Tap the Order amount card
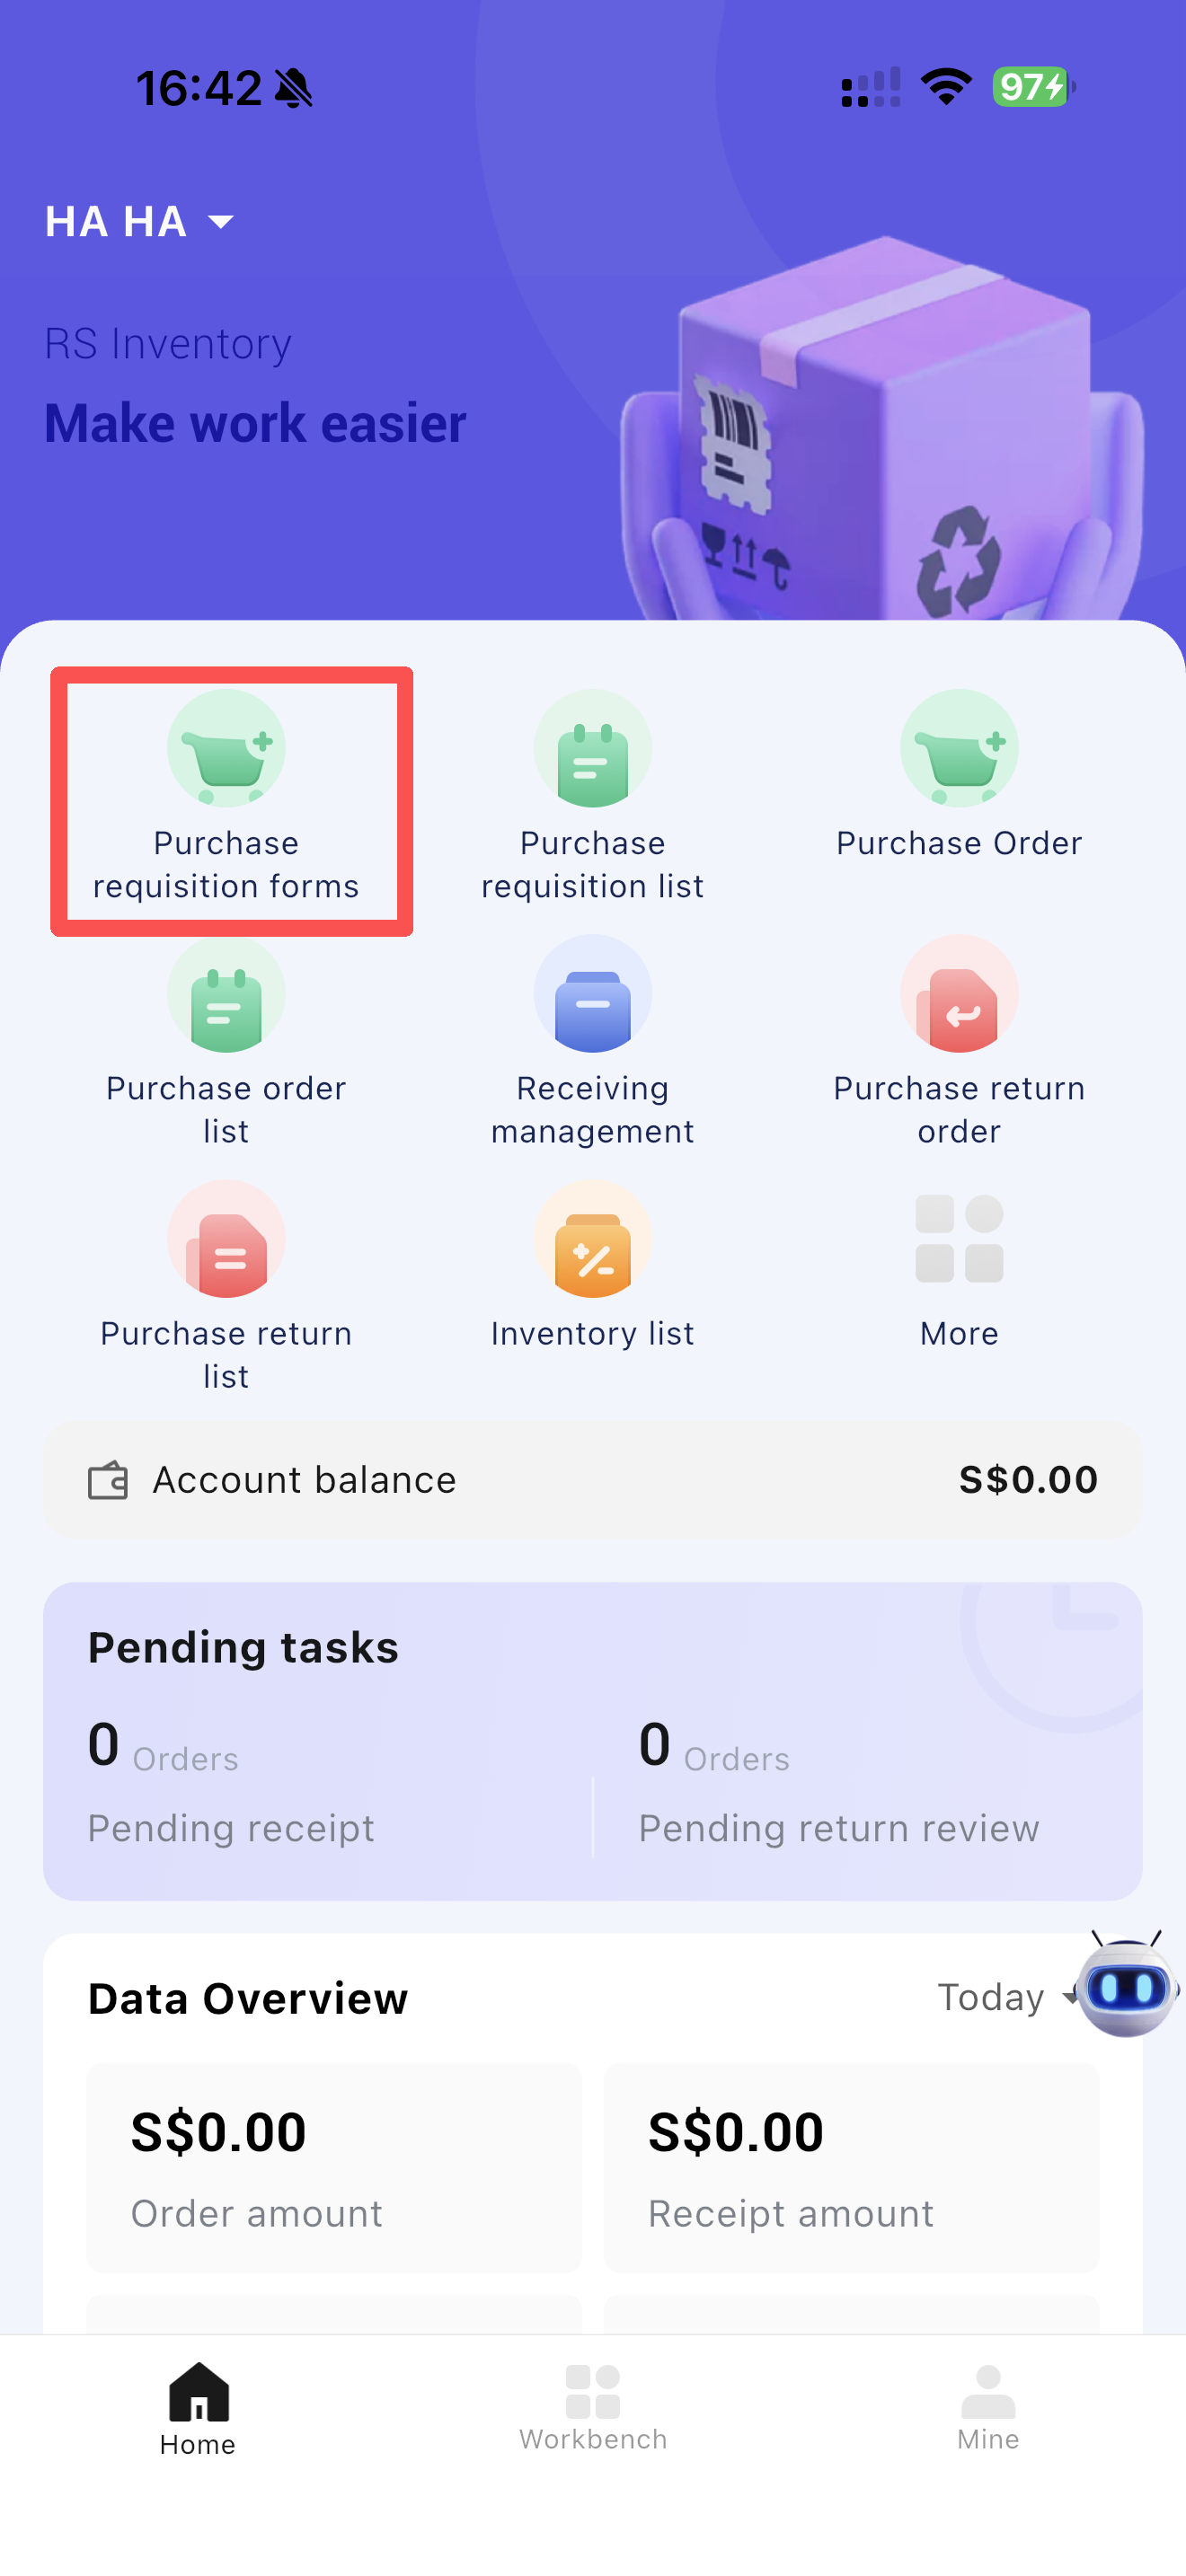The image size is (1186, 2576). point(334,2166)
